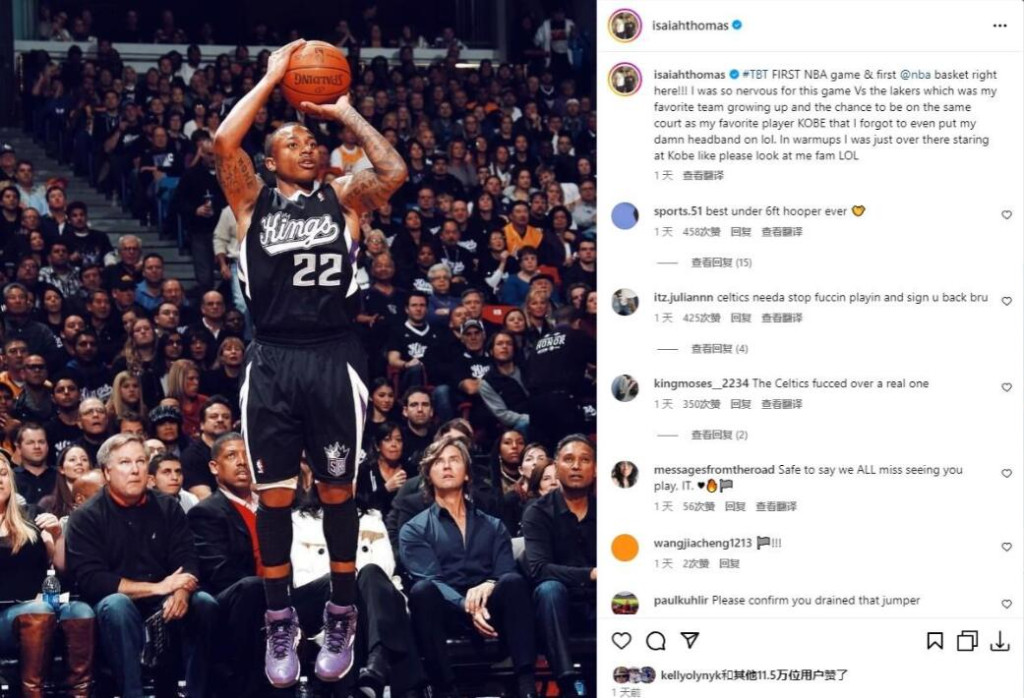Screen dimensions: 1024x698
Task: Reply to the messagesfromtheroad comment
Action: tap(735, 506)
